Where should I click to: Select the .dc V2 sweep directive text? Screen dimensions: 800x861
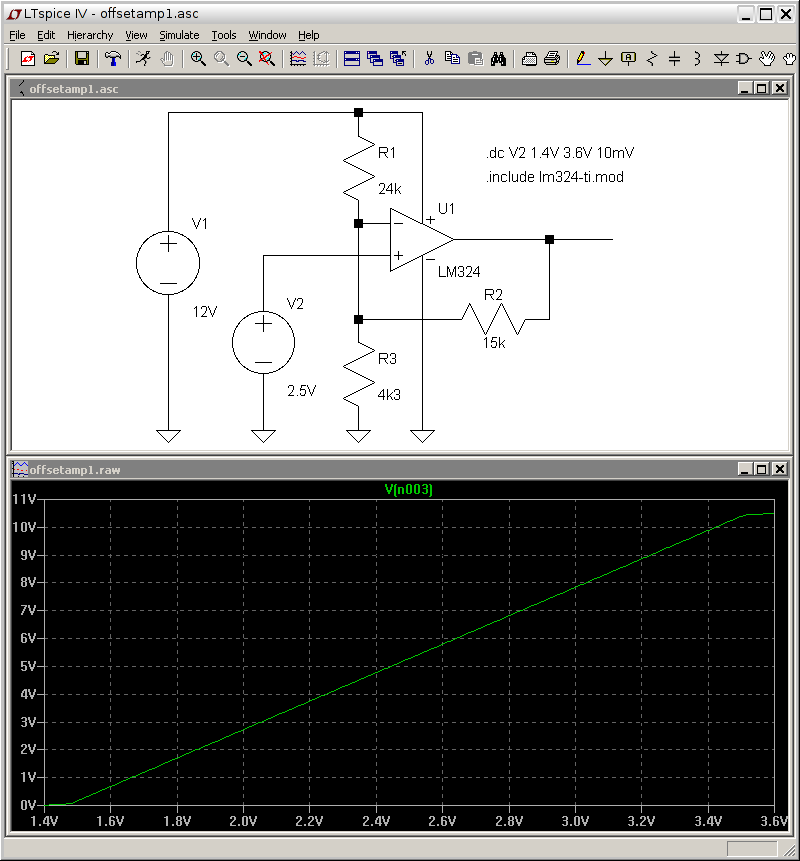(560, 153)
